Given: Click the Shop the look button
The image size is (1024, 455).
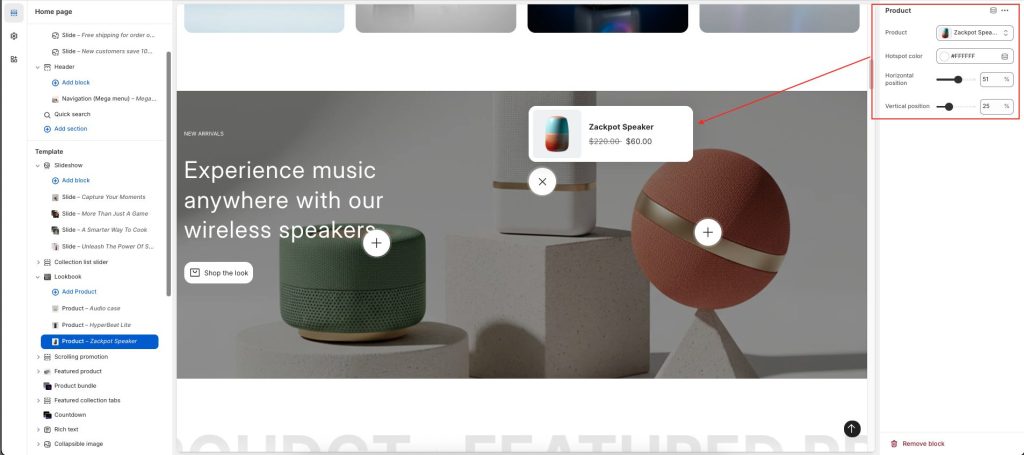Looking at the screenshot, I should [x=219, y=273].
